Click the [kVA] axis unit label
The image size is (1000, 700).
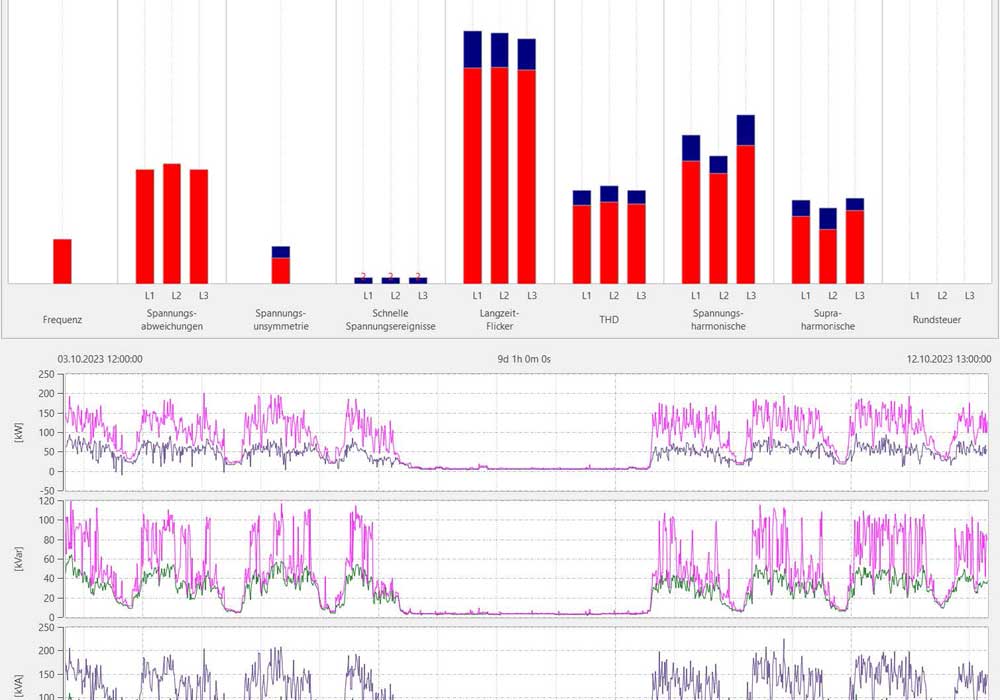tap(18, 687)
